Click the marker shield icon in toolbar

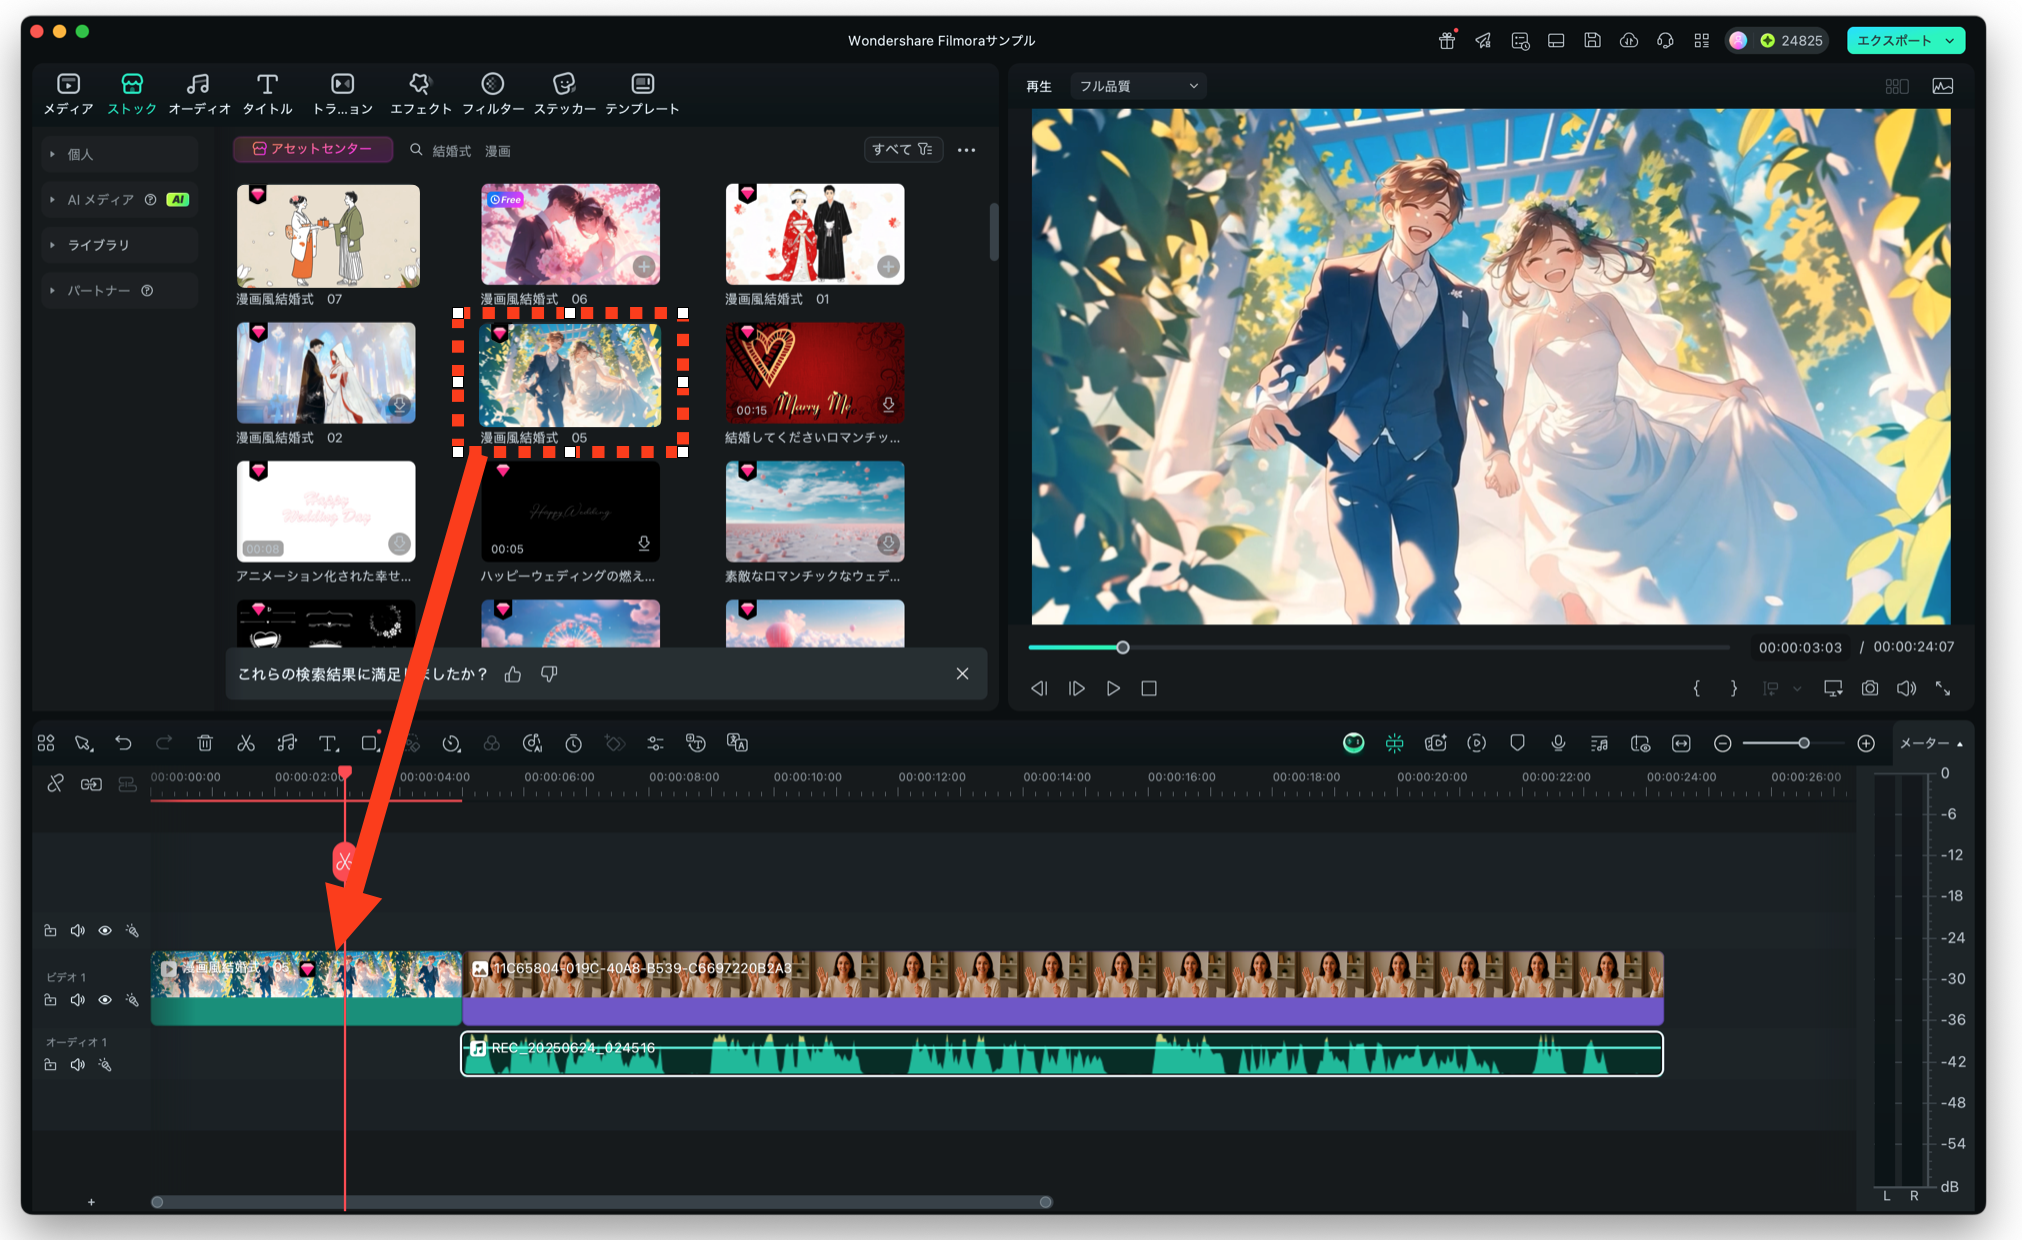(x=1517, y=743)
